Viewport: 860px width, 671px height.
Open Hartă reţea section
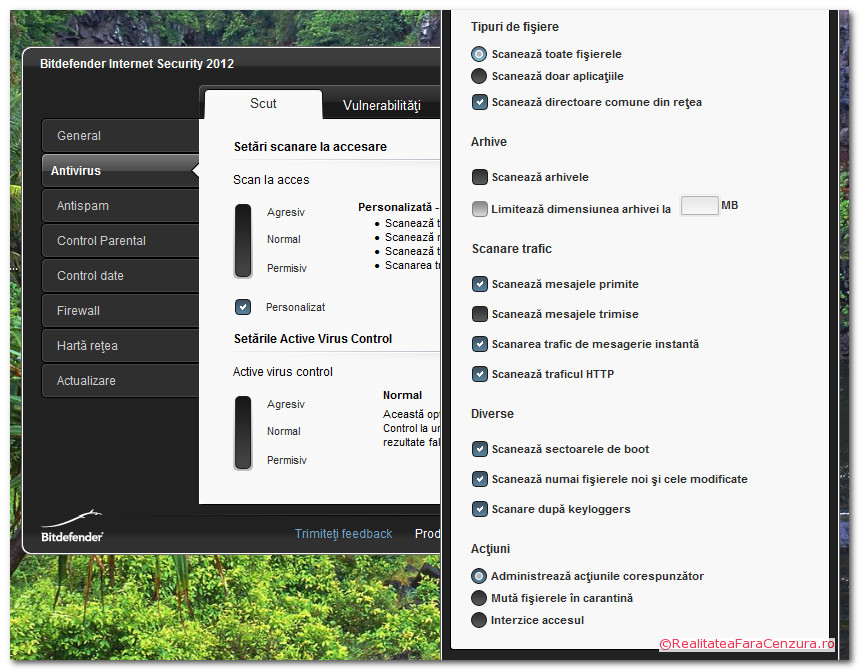tap(120, 346)
